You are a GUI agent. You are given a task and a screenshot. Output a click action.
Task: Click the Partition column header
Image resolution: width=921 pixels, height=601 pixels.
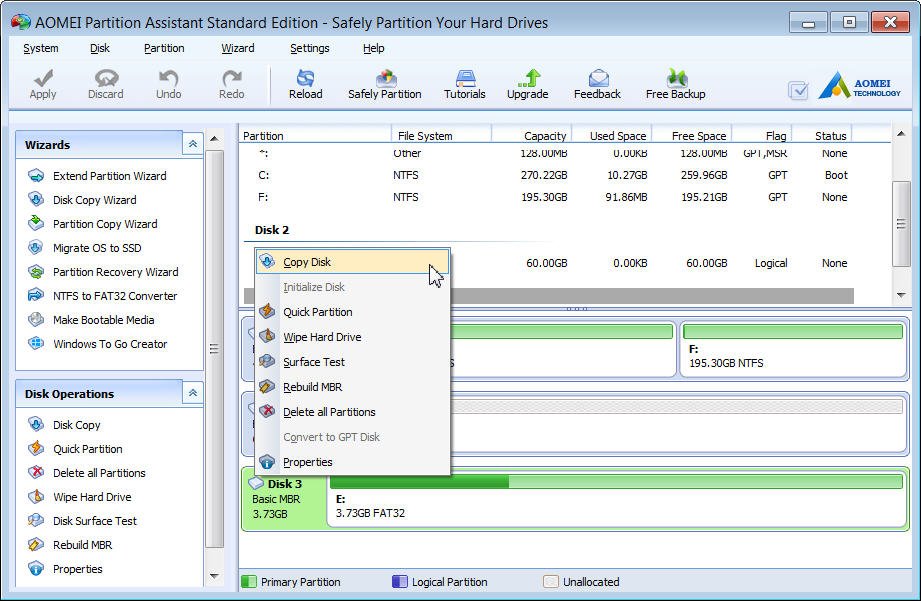315,136
